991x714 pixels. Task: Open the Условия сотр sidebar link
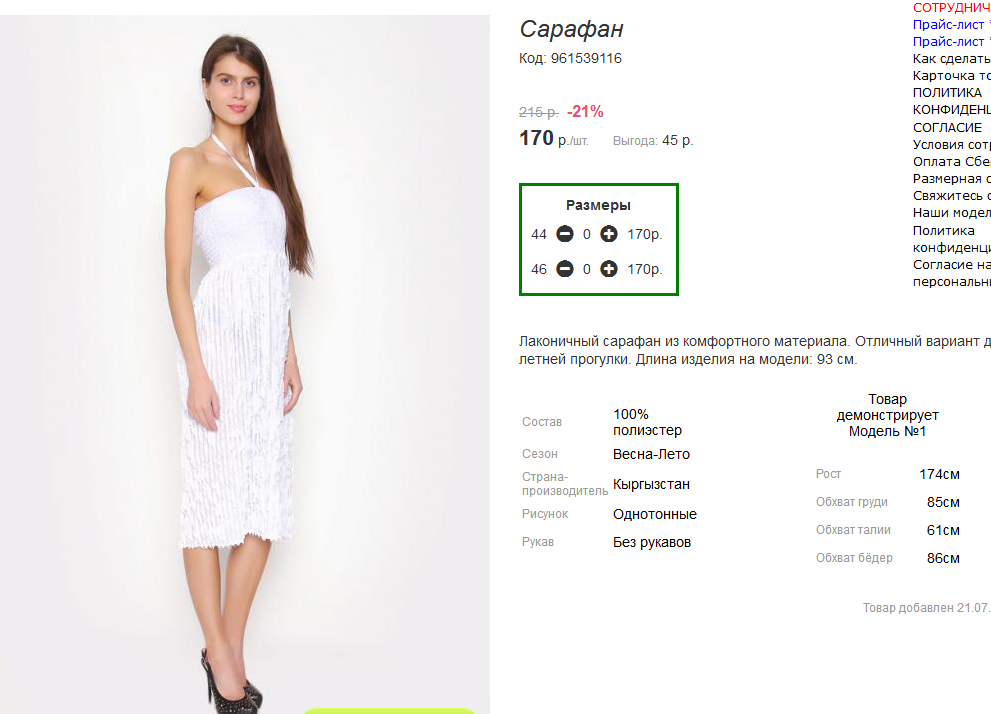point(951,144)
